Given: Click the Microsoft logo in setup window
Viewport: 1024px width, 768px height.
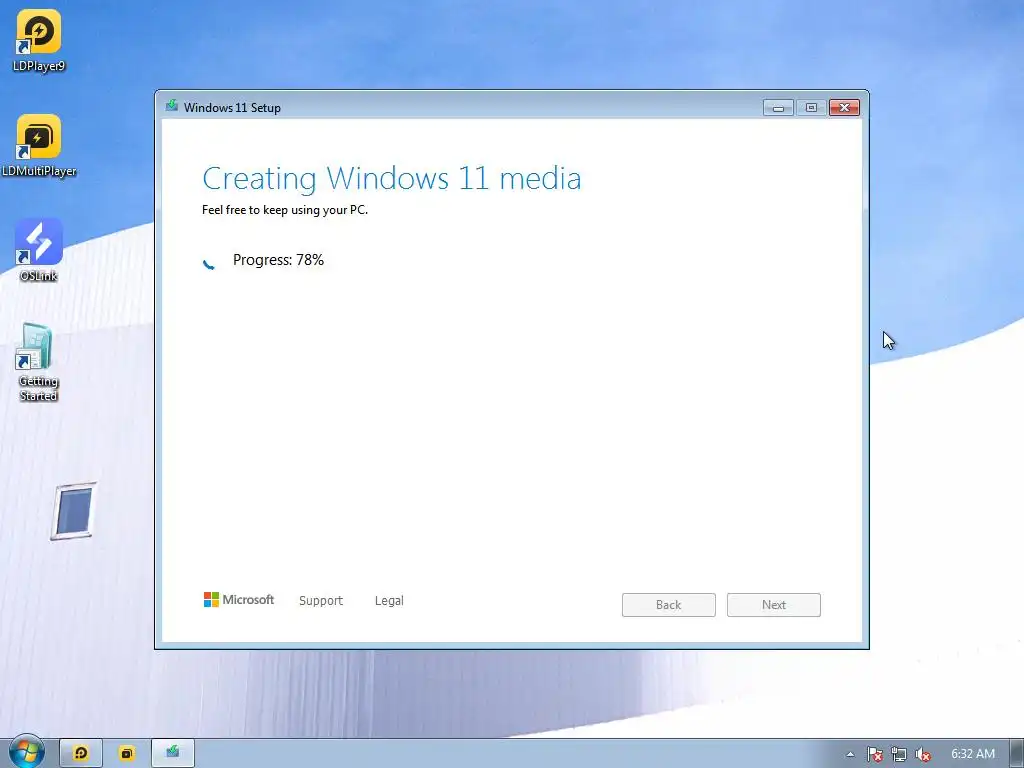Looking at the screenshot, I should click(x=239, y=600).
